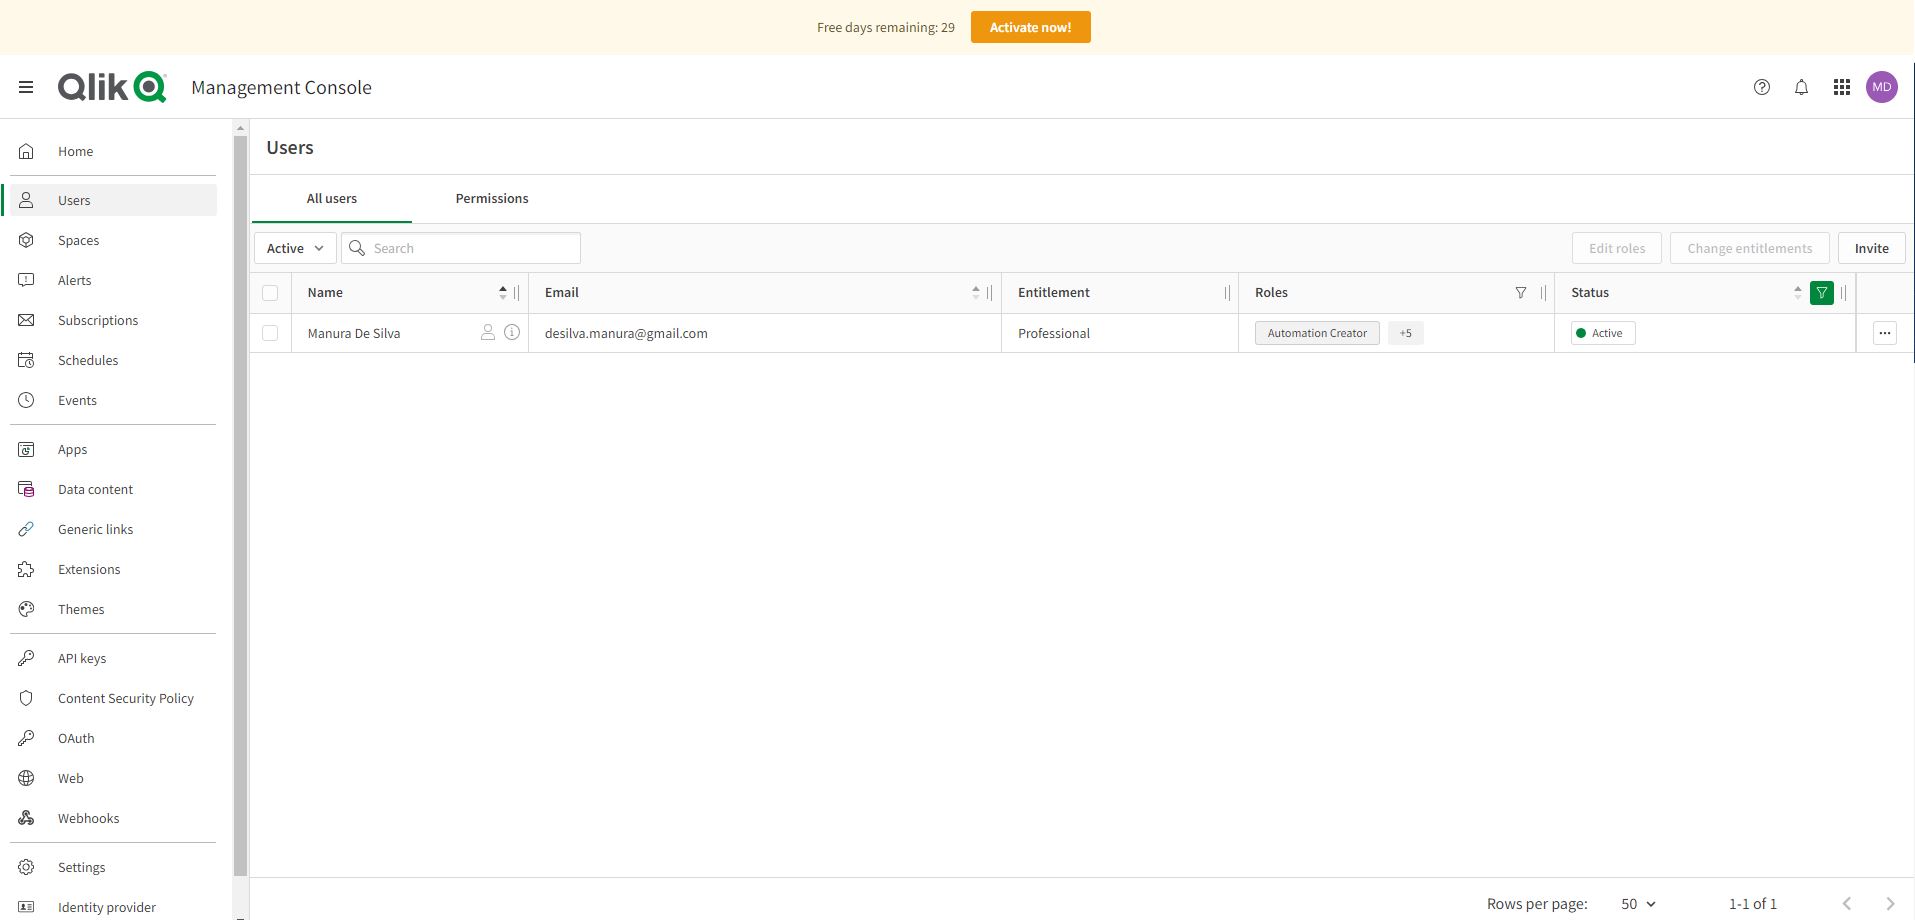Click the Alerts icon in sidebar
Image resolution: width=1915 pixels, height=920 pixels.
pyautogui.click(x=27, y=280)
